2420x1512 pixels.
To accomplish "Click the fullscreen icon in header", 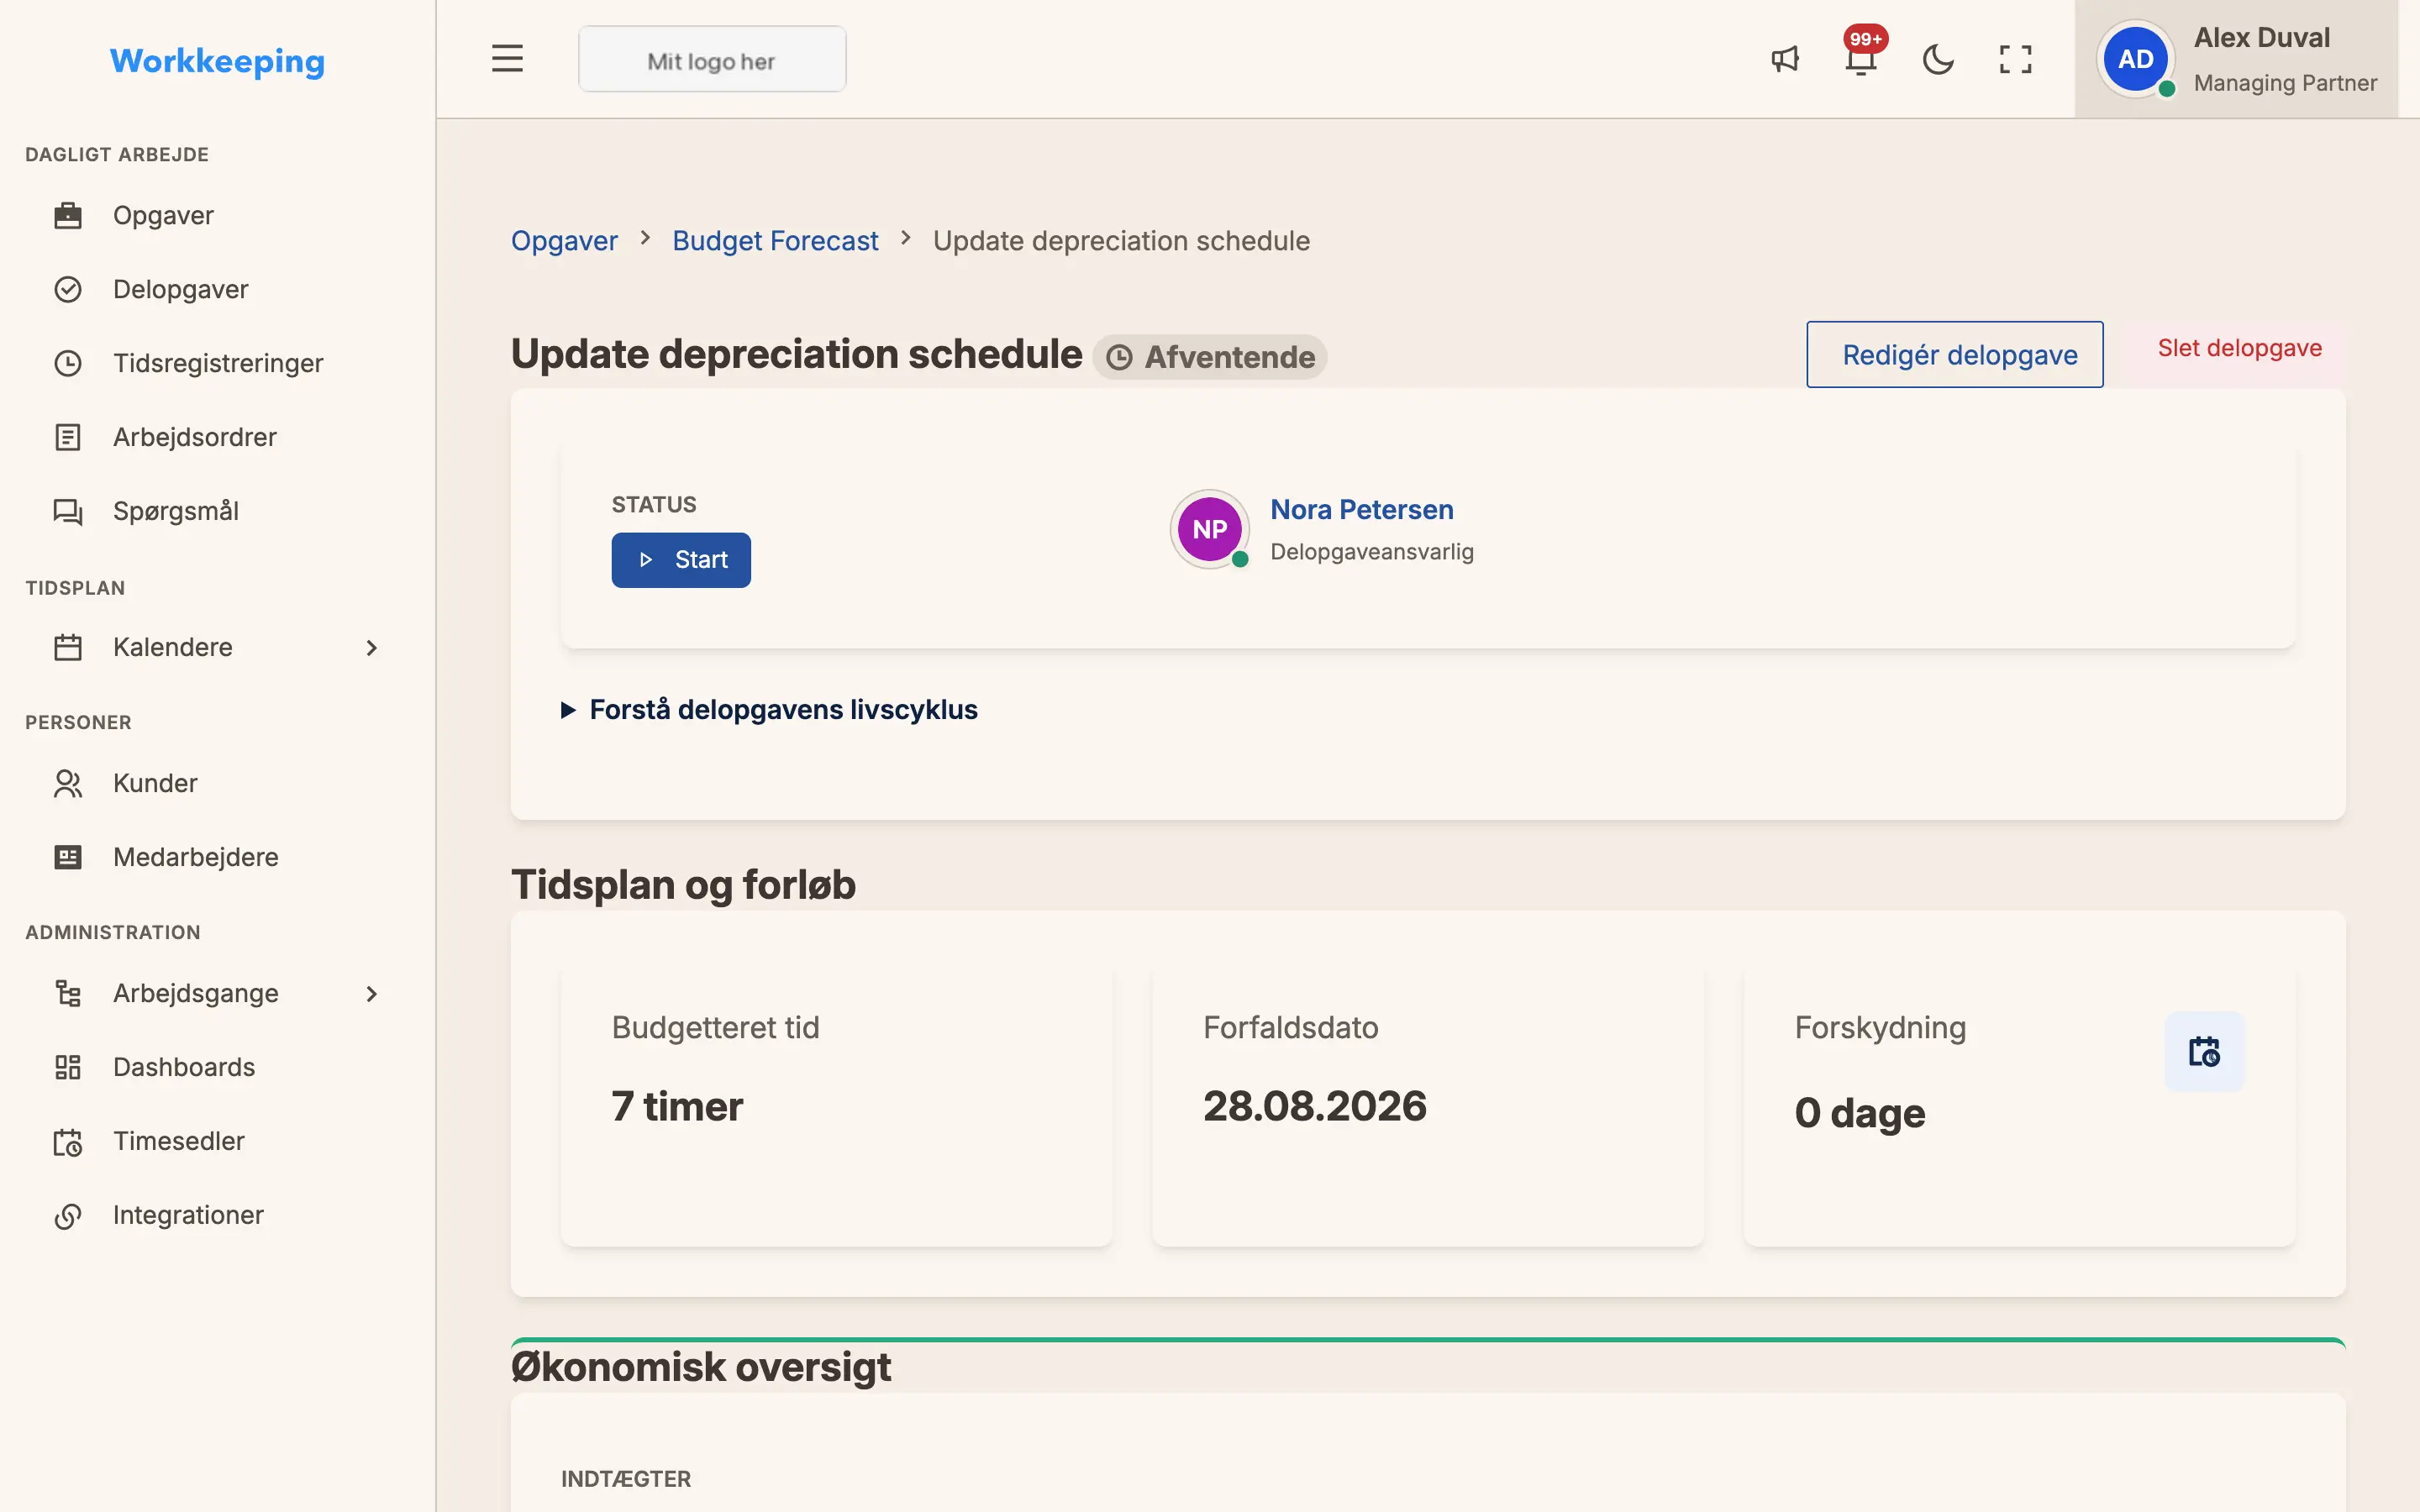I will (2015, 59).
